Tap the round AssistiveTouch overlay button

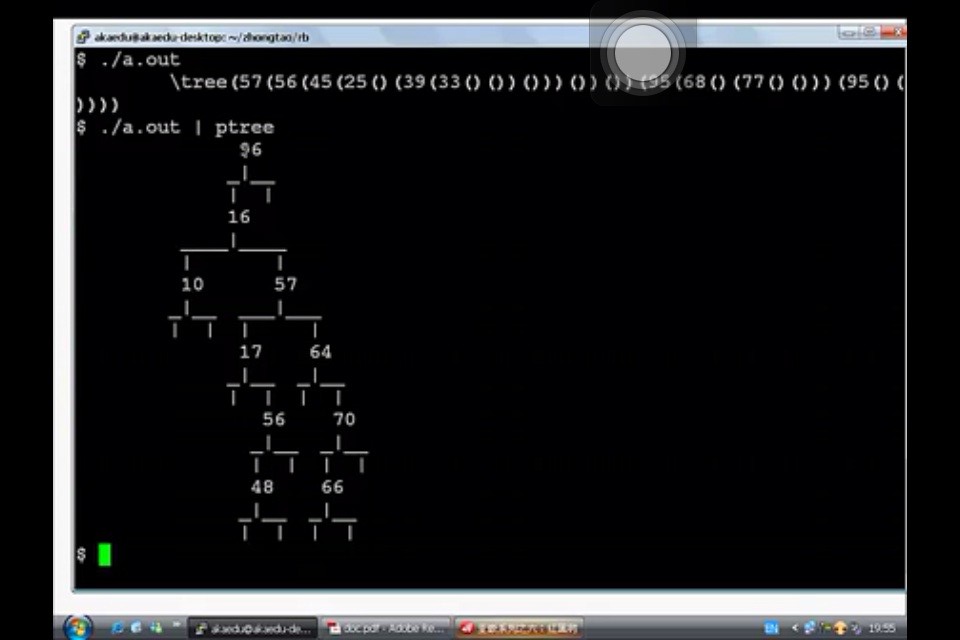coord(642,53)
